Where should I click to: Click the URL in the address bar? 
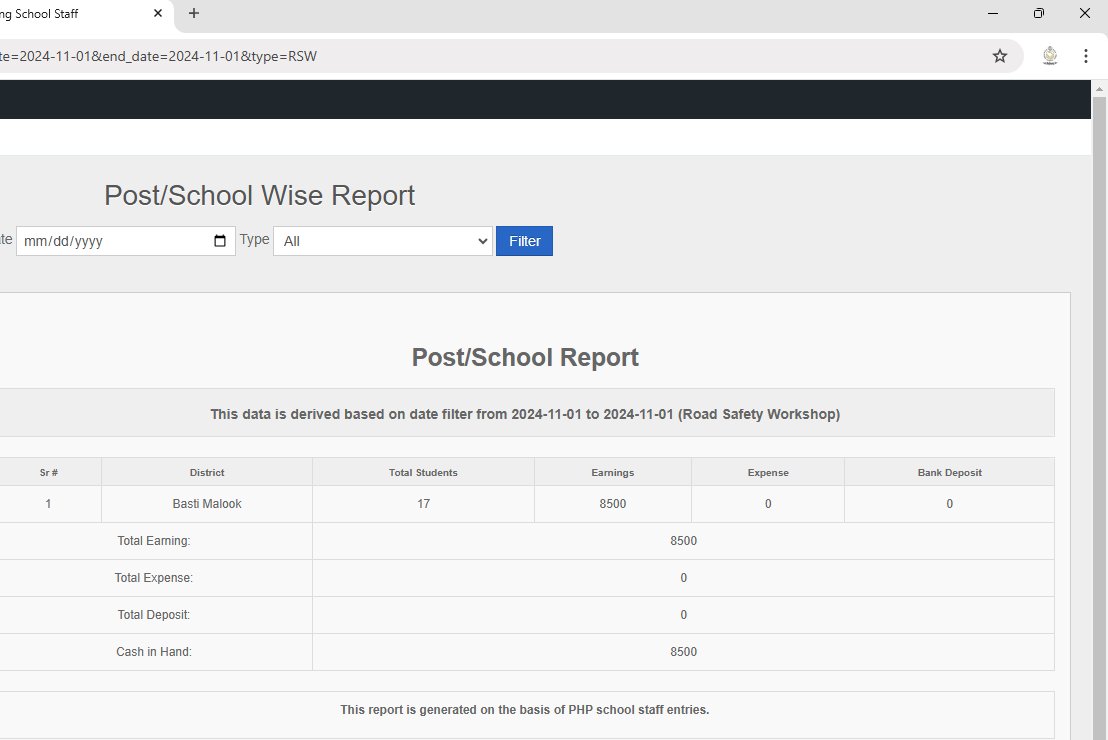coord(400,56)
